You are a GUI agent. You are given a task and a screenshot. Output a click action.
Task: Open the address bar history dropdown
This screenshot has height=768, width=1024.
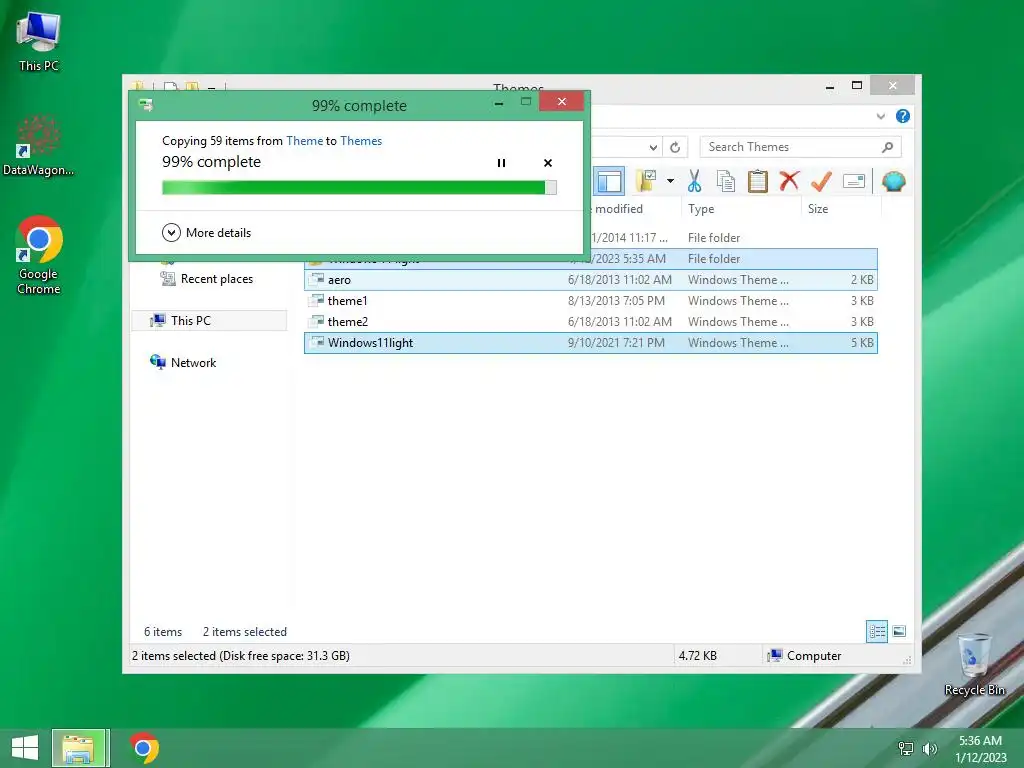pos(653,148)
